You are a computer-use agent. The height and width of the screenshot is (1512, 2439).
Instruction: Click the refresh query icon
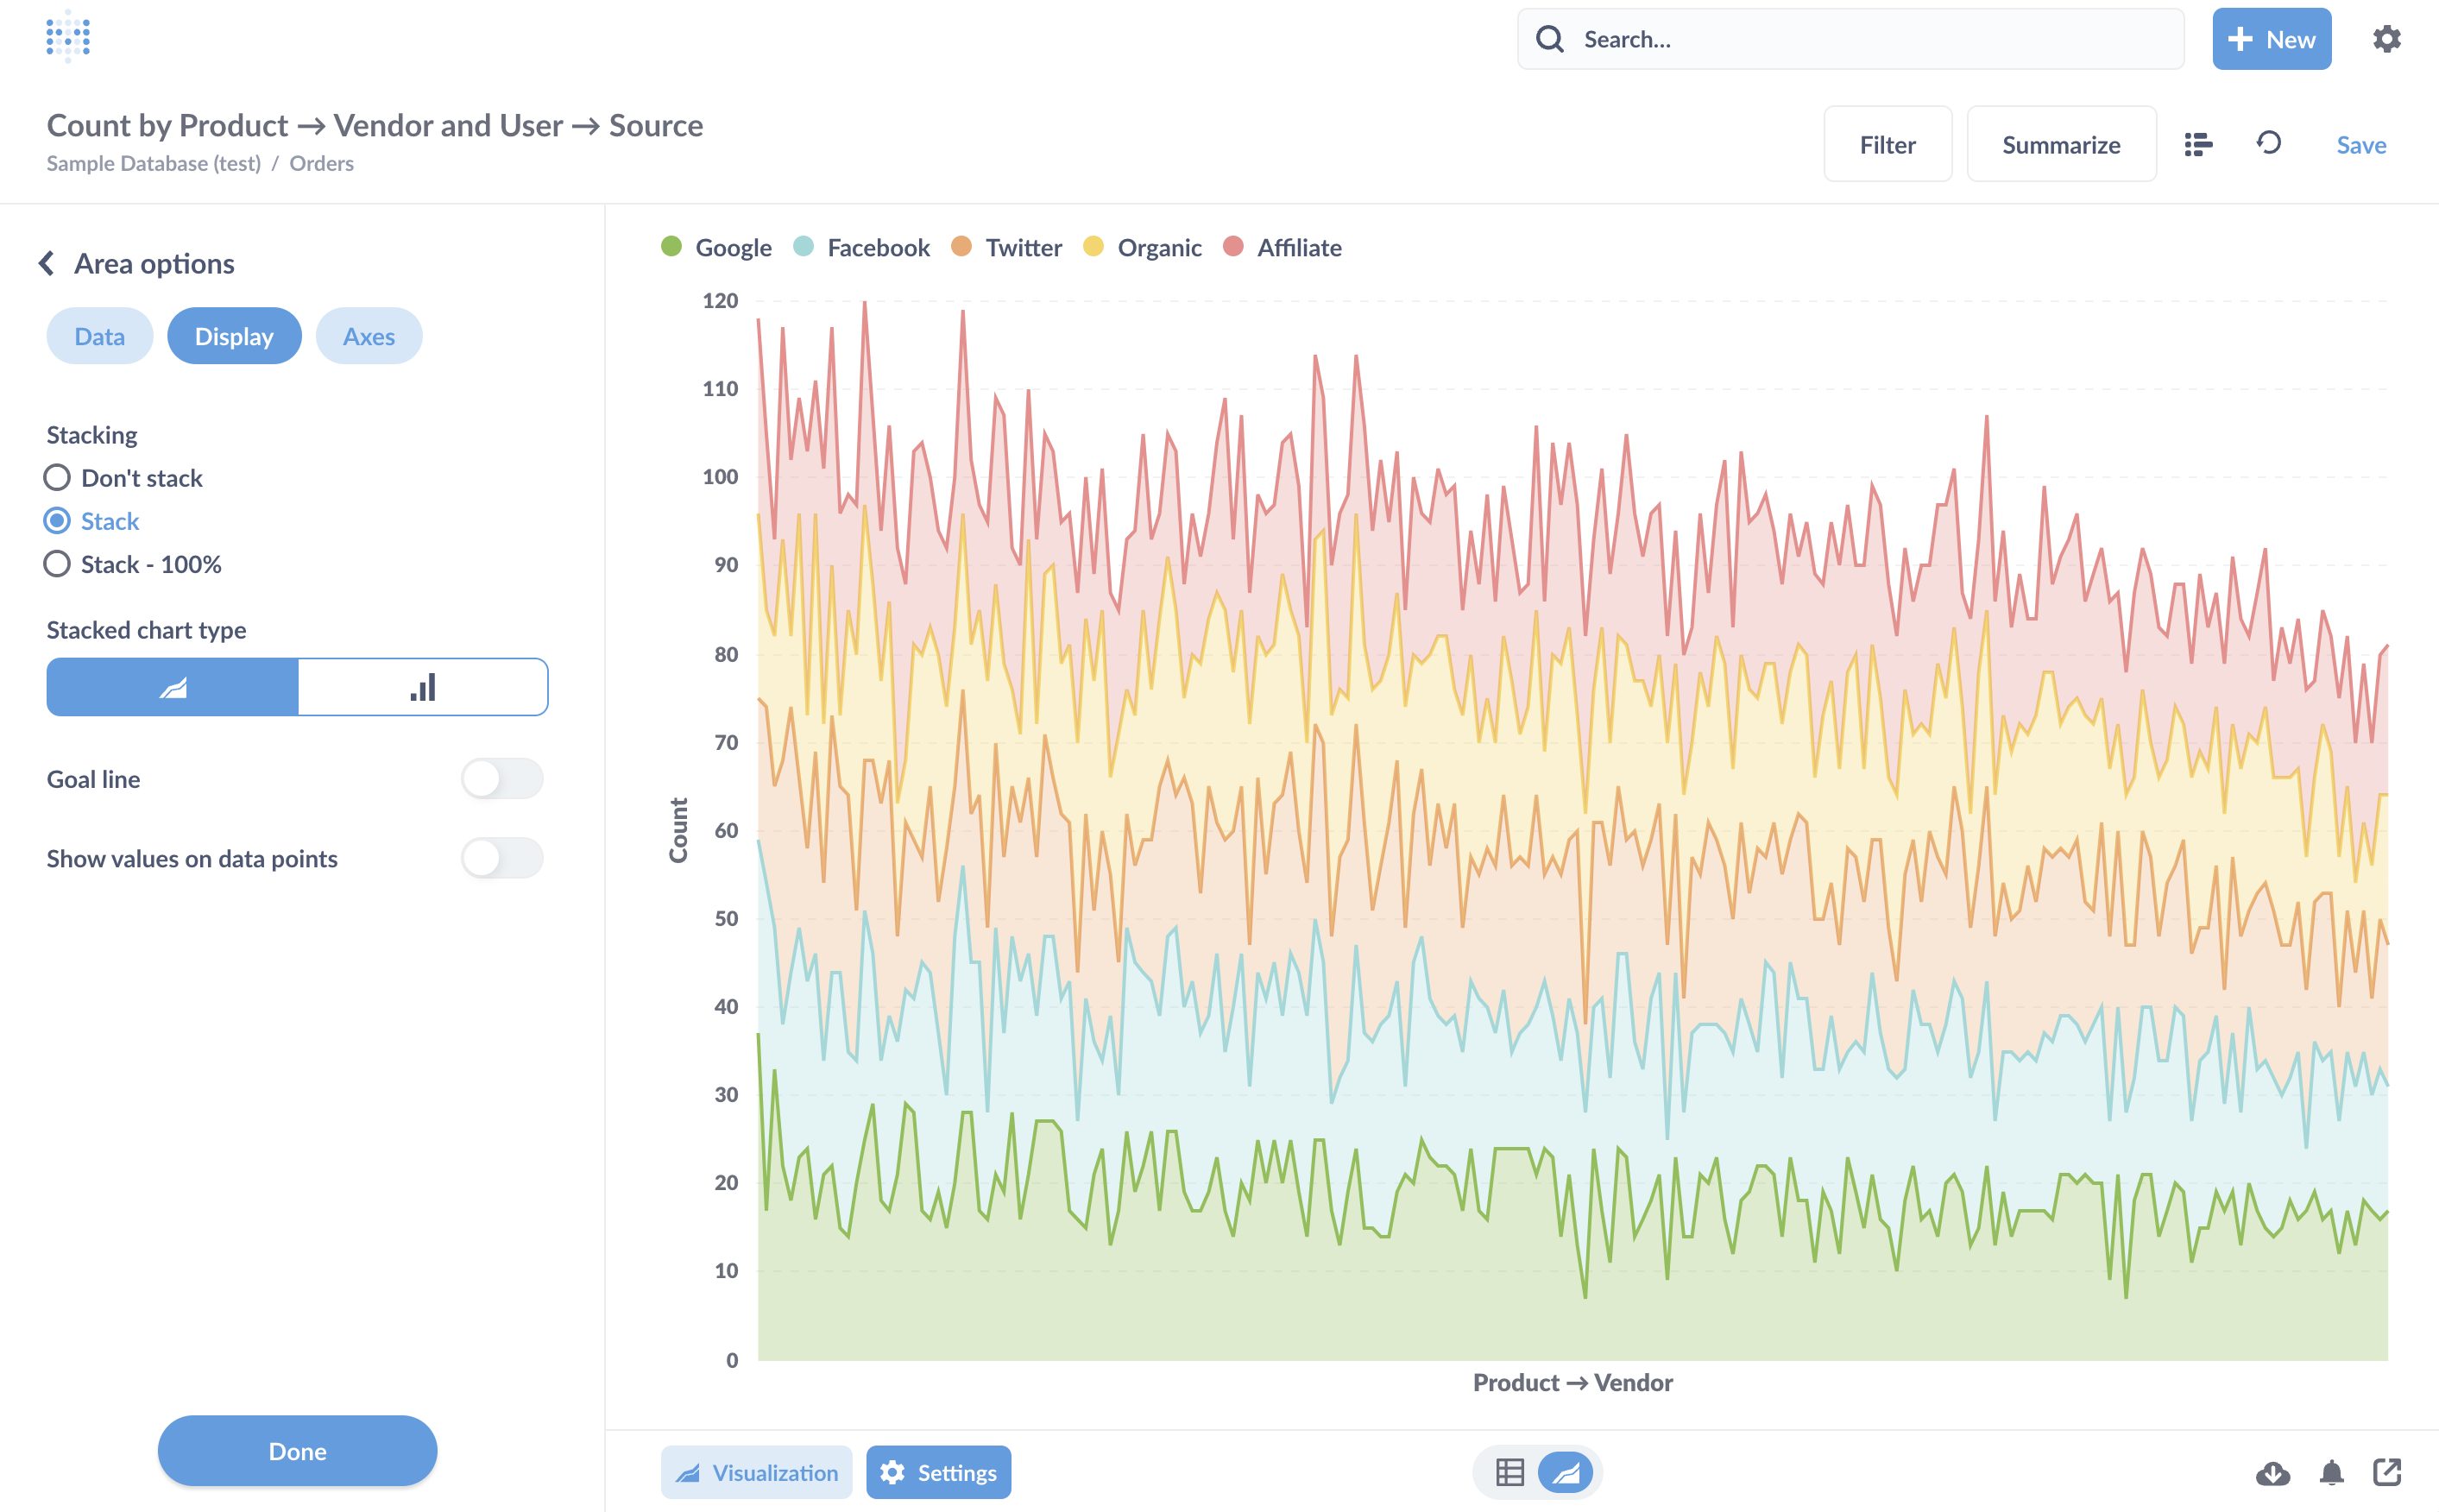[2268, 143]
